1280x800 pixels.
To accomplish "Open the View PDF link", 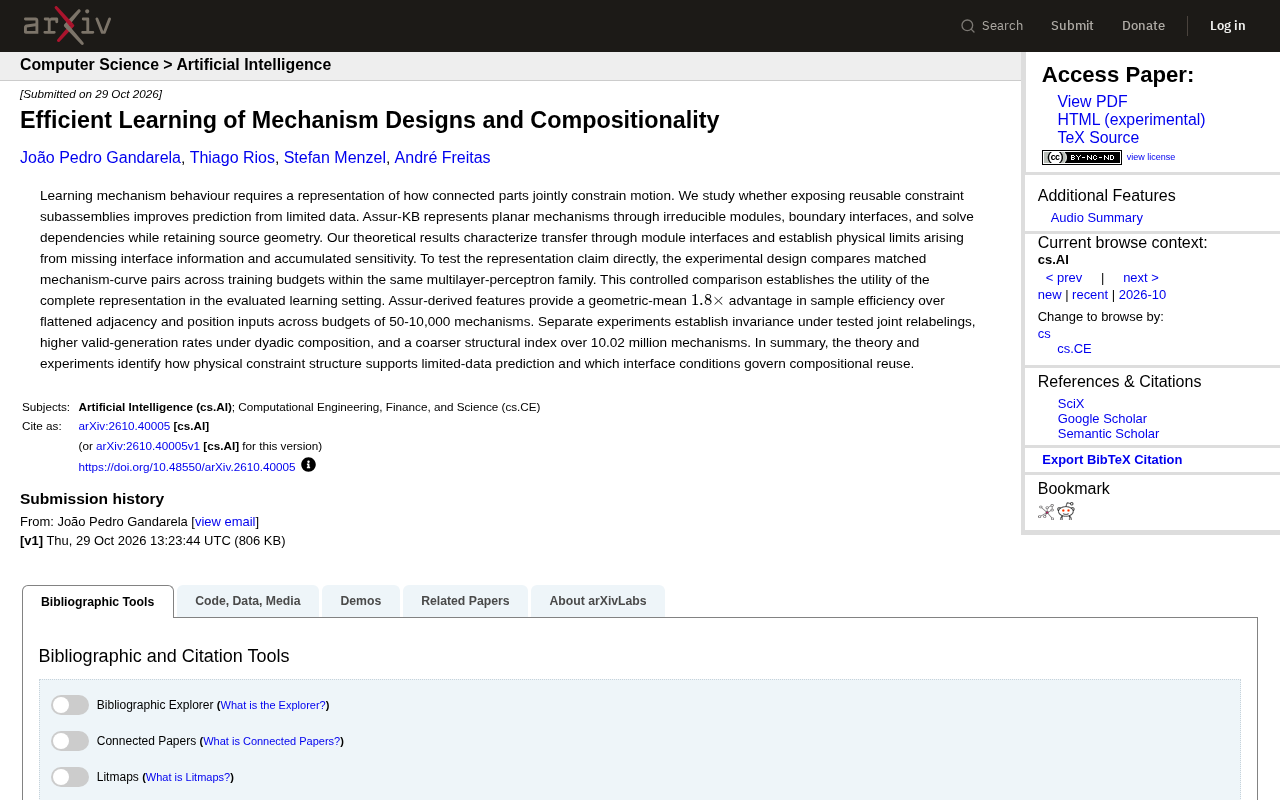I will pos(1092,102).
